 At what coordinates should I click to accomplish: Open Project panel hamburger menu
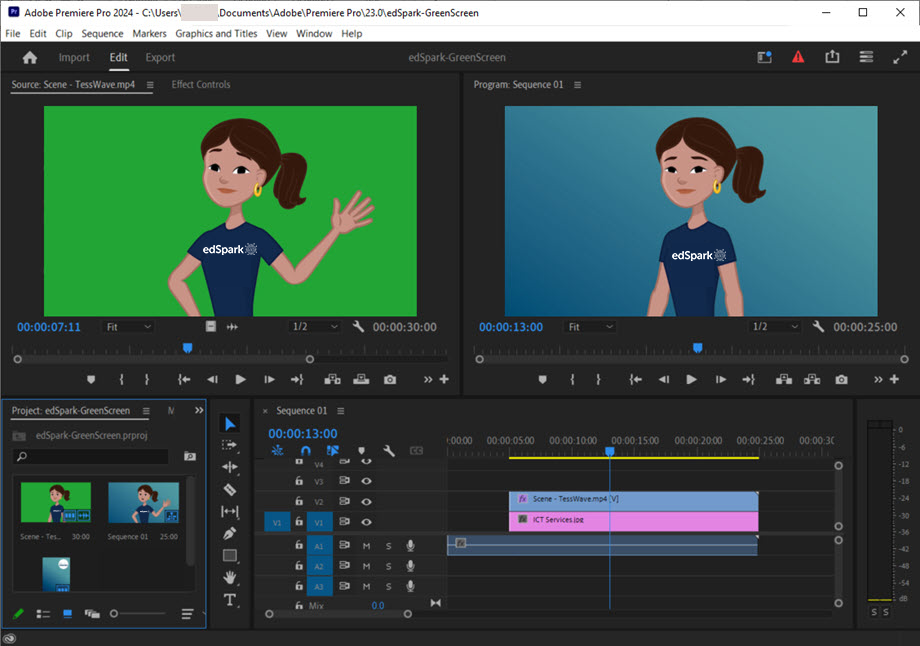(x=146, y=411)
